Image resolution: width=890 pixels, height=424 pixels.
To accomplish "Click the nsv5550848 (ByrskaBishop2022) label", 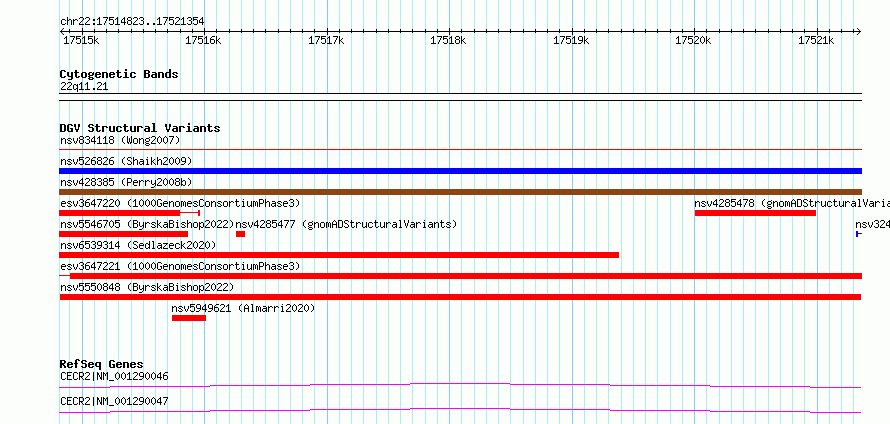I will (147, 287).
